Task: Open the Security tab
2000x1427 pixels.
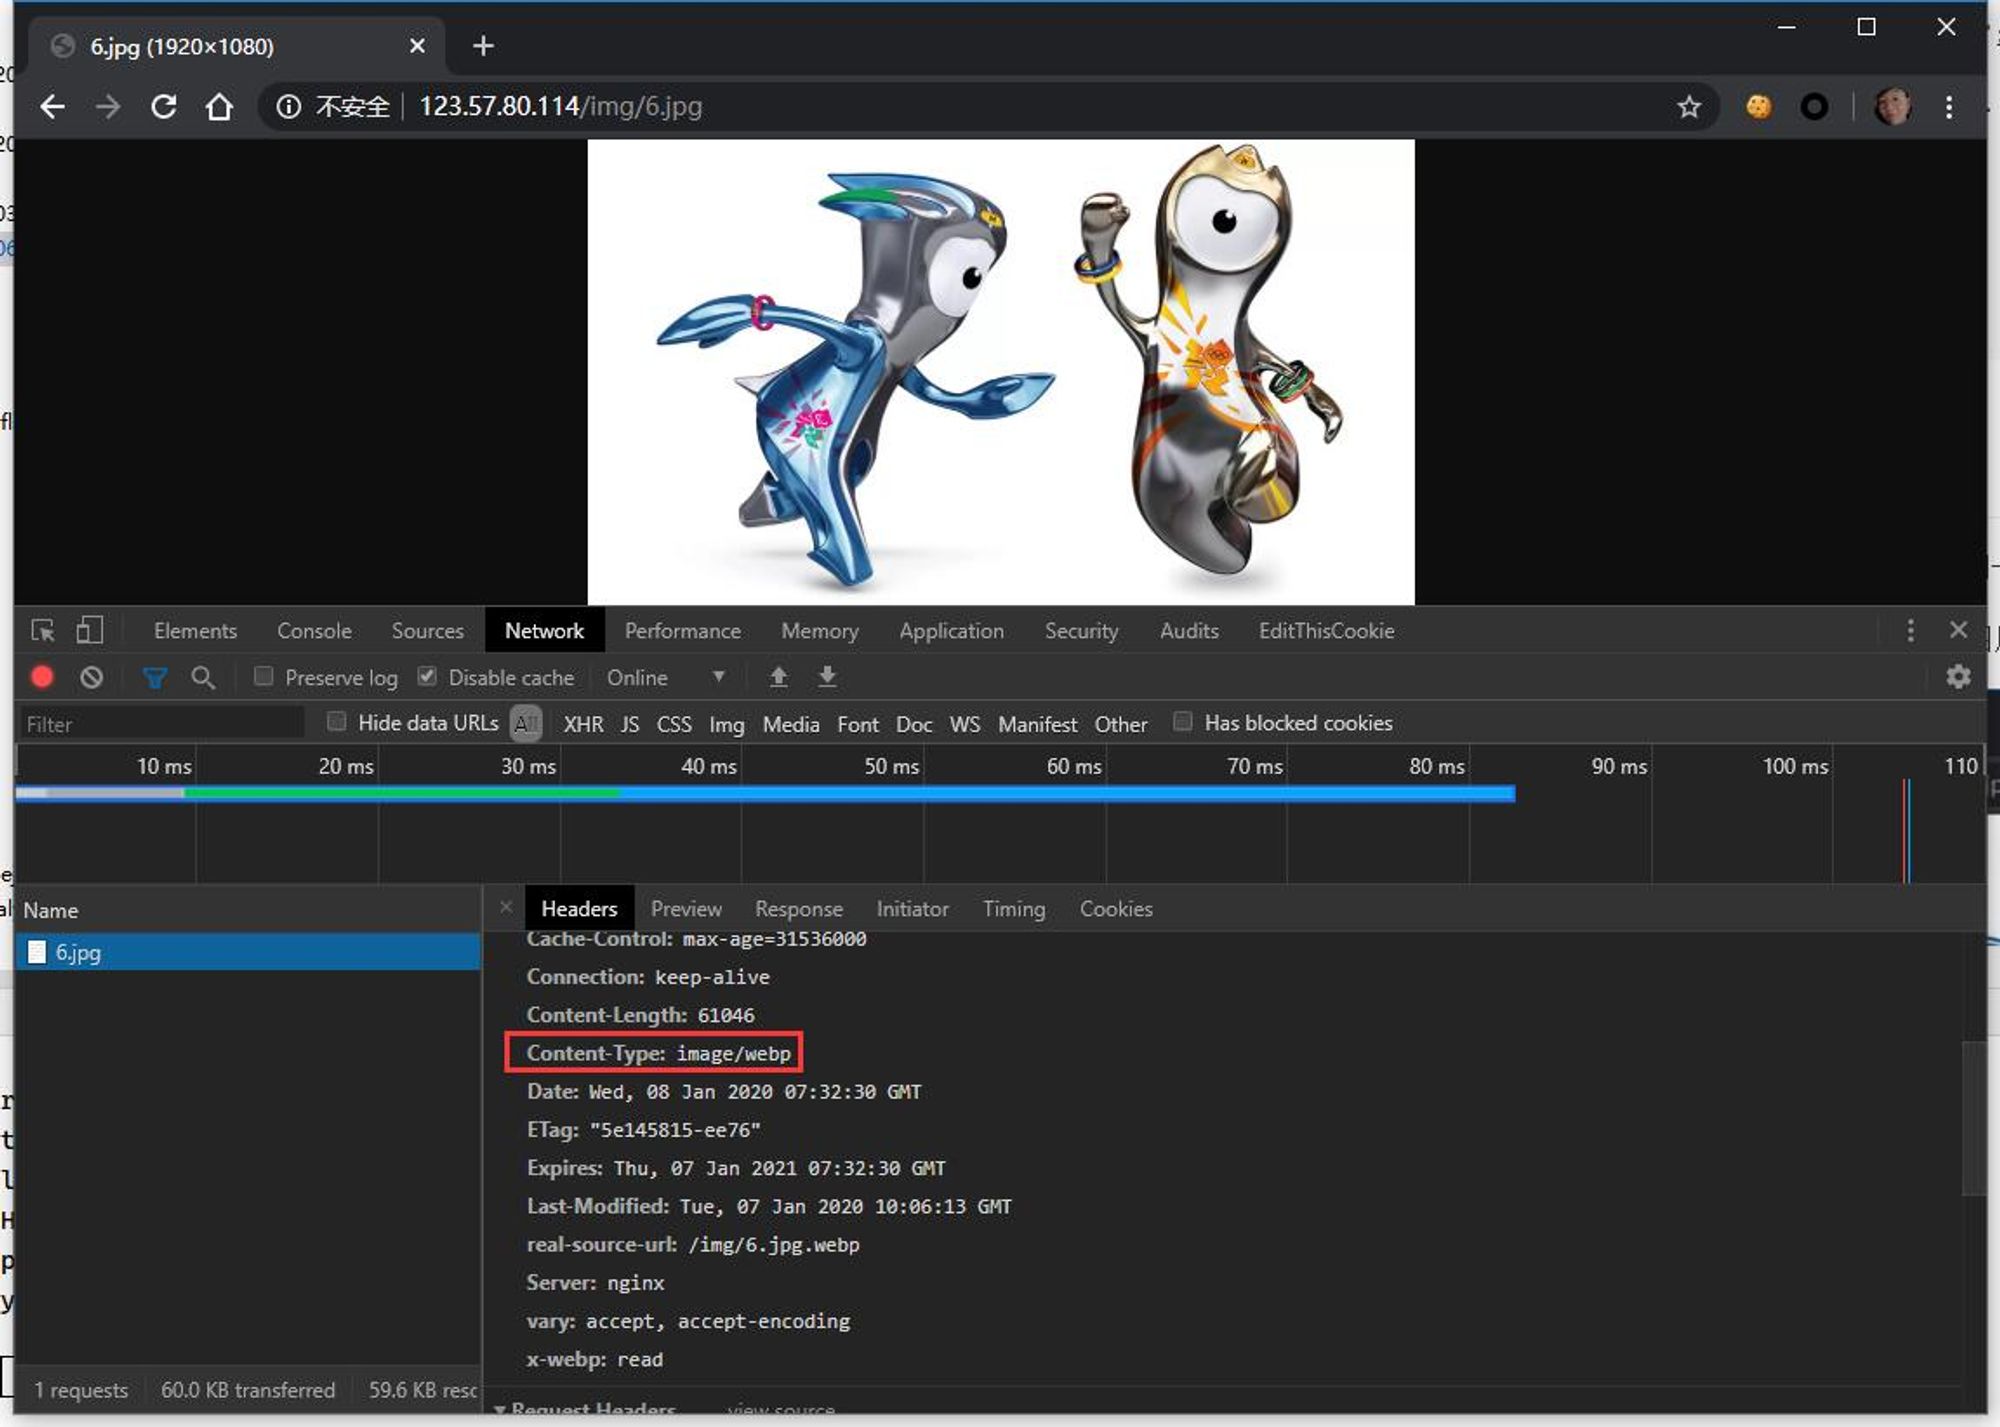Action: (1081, 631)
